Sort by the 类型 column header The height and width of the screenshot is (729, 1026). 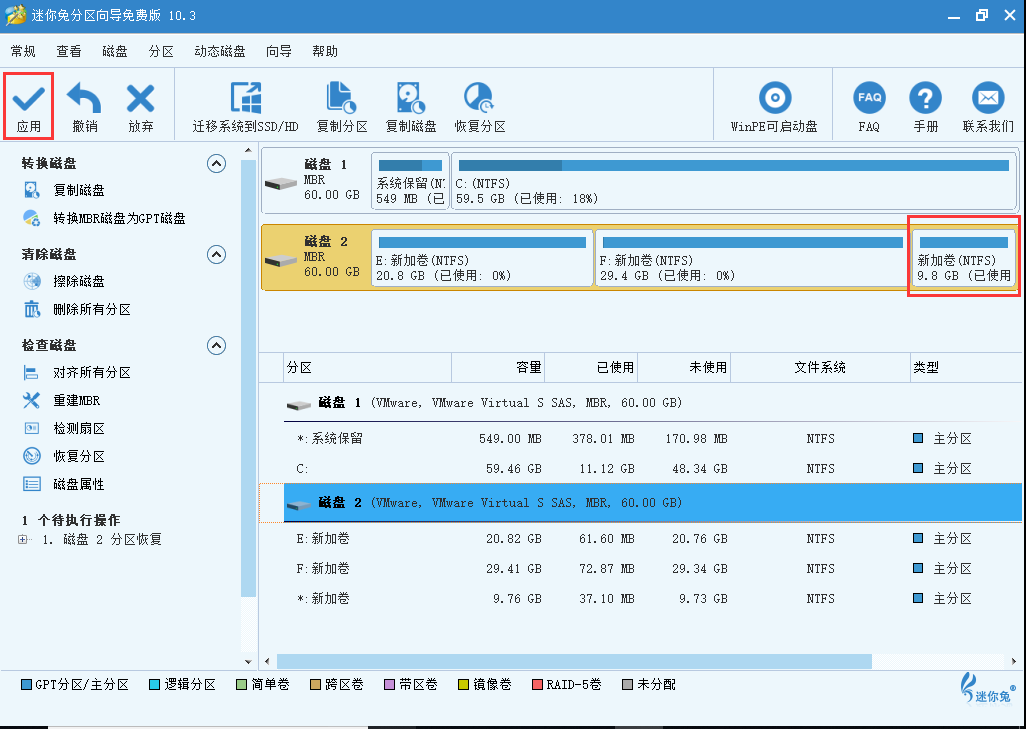pos(966,368)
